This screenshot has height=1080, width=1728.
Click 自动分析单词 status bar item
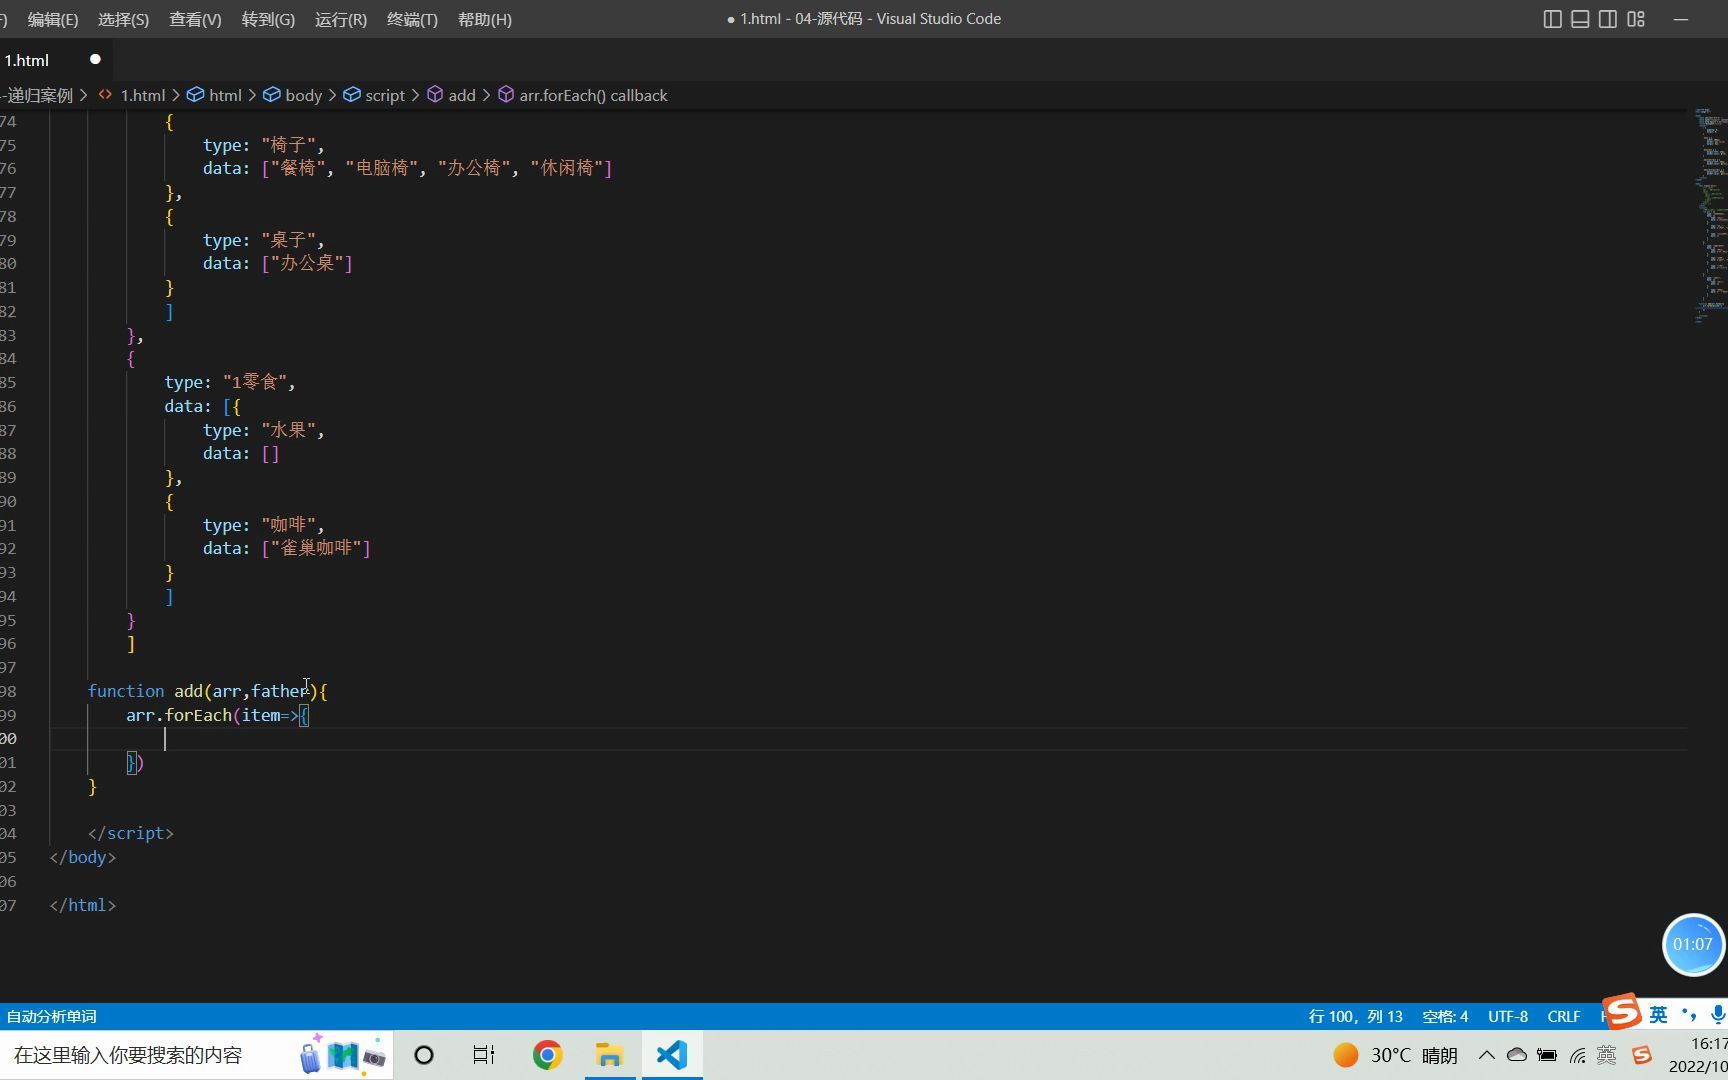coord(52,1016)
